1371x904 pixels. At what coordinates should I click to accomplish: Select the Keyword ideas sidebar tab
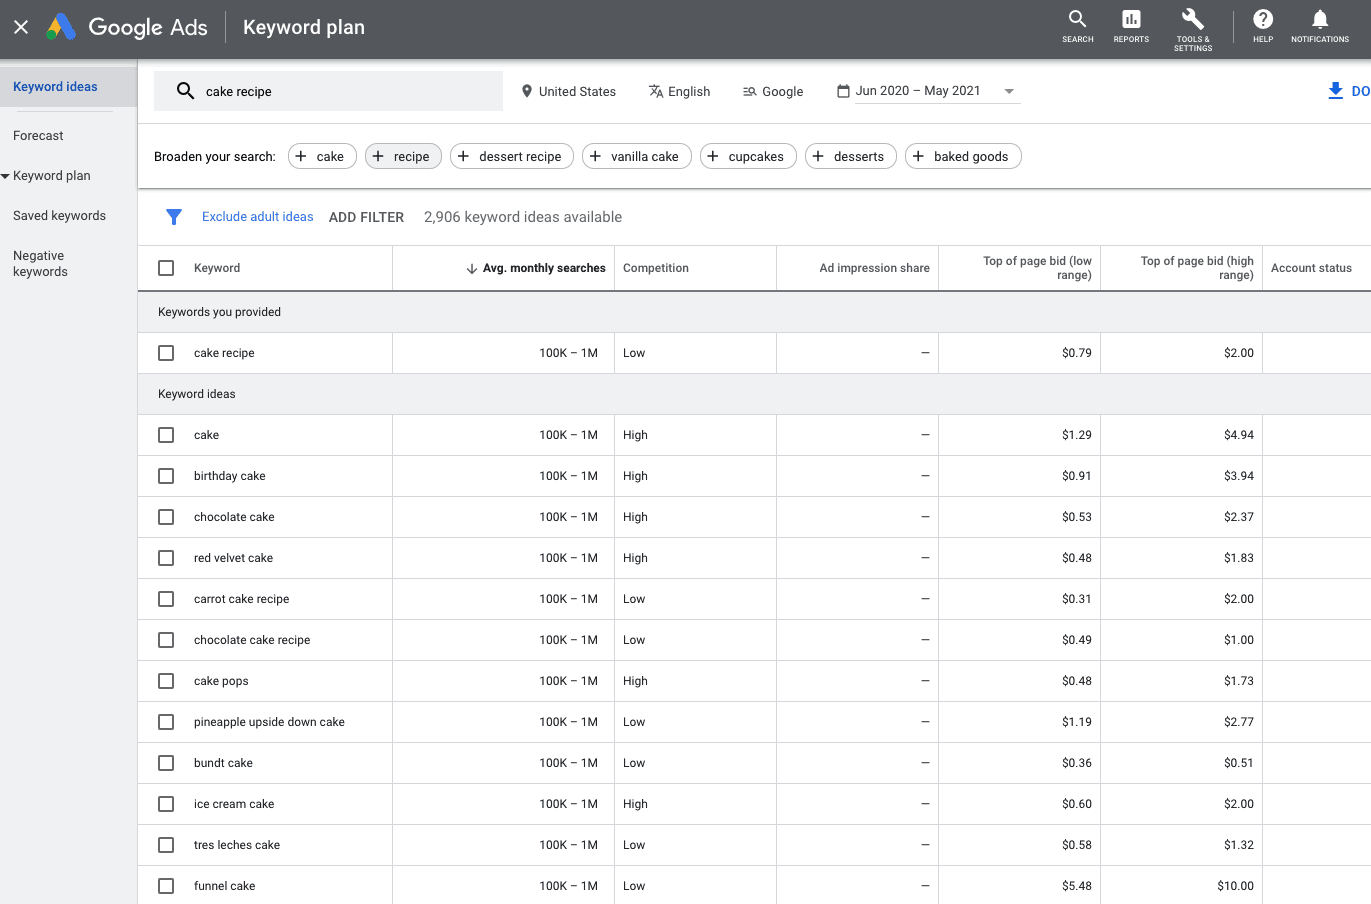coord(68,87)
